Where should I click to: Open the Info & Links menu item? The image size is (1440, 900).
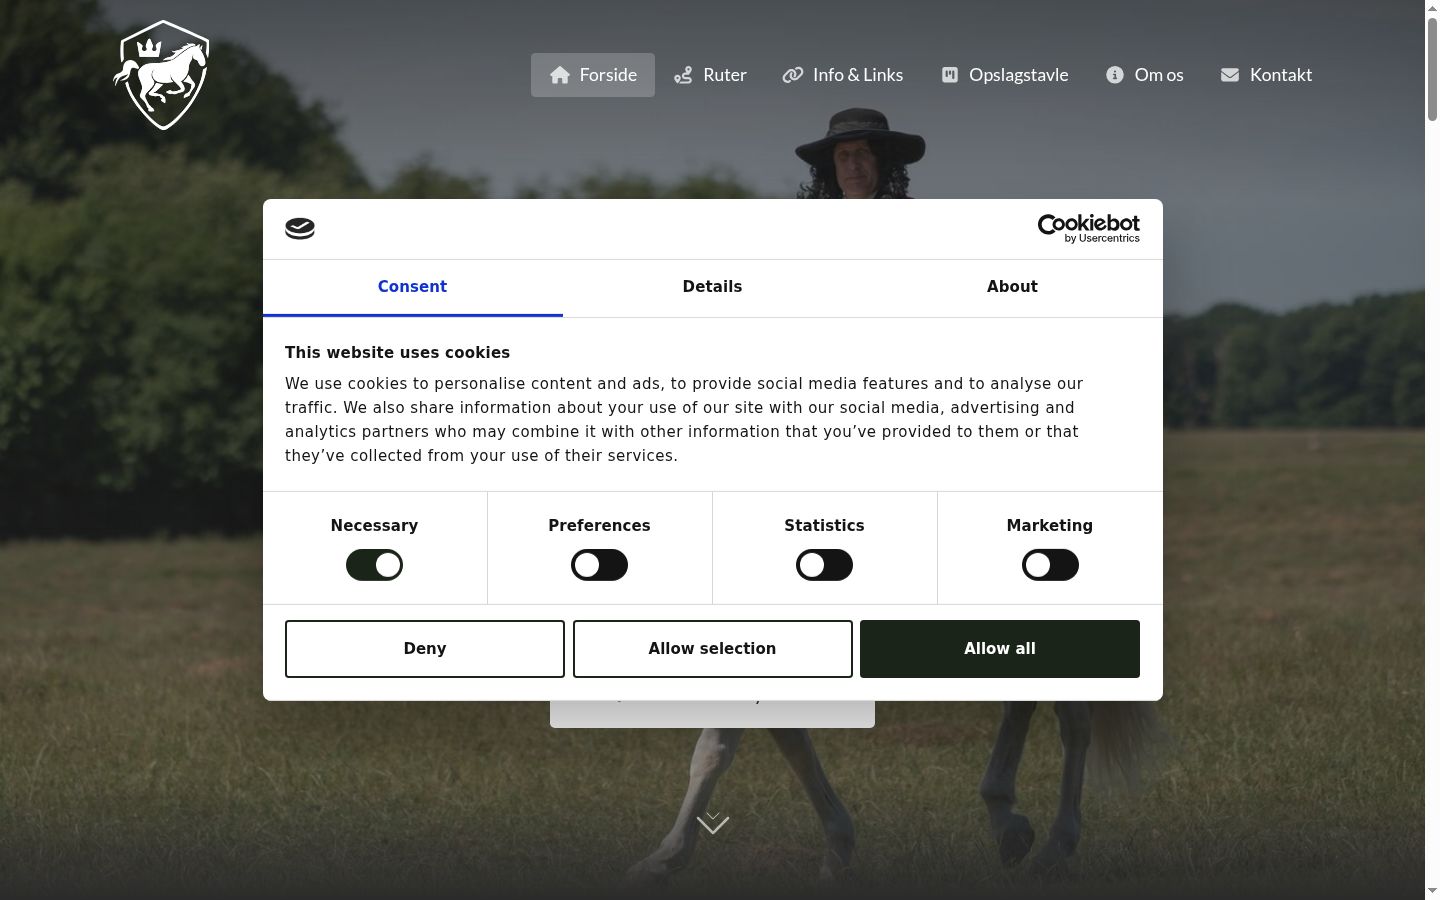(x=842, y=75)
